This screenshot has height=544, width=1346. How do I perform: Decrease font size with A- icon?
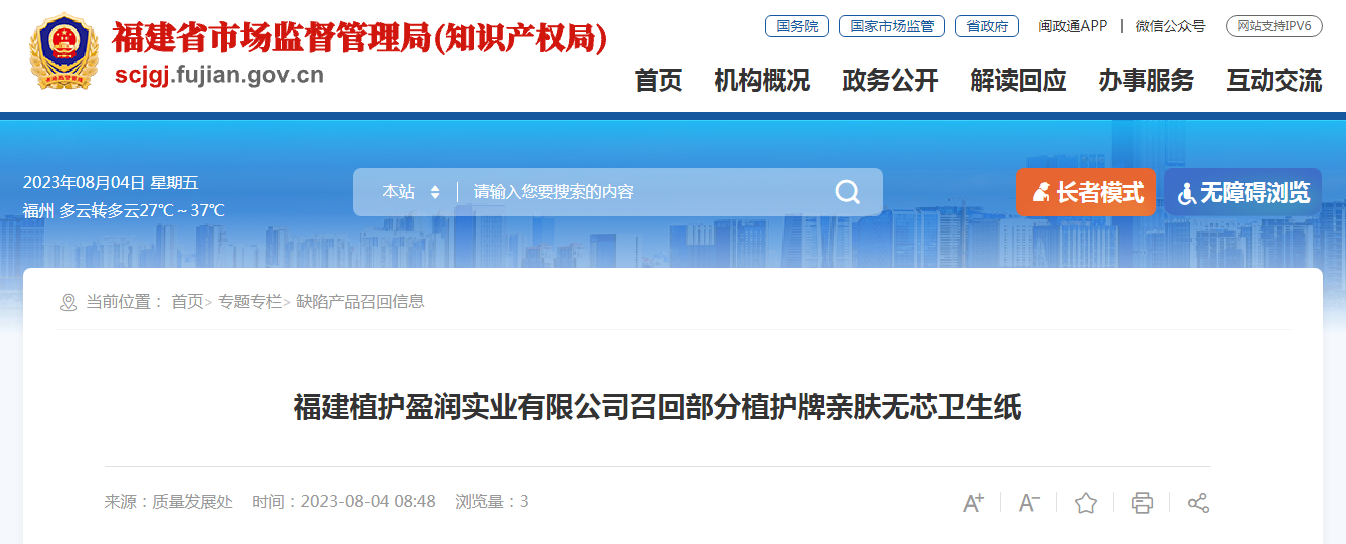click(x=1029, y=503)
